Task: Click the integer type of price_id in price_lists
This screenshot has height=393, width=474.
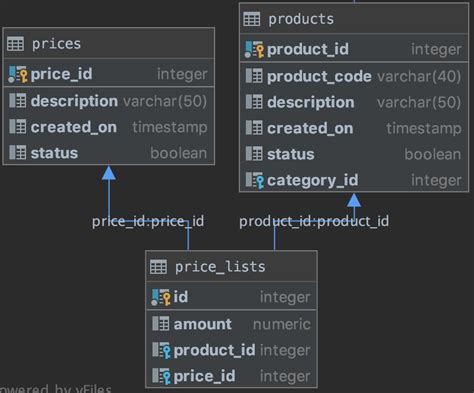Action: point(285,377)
